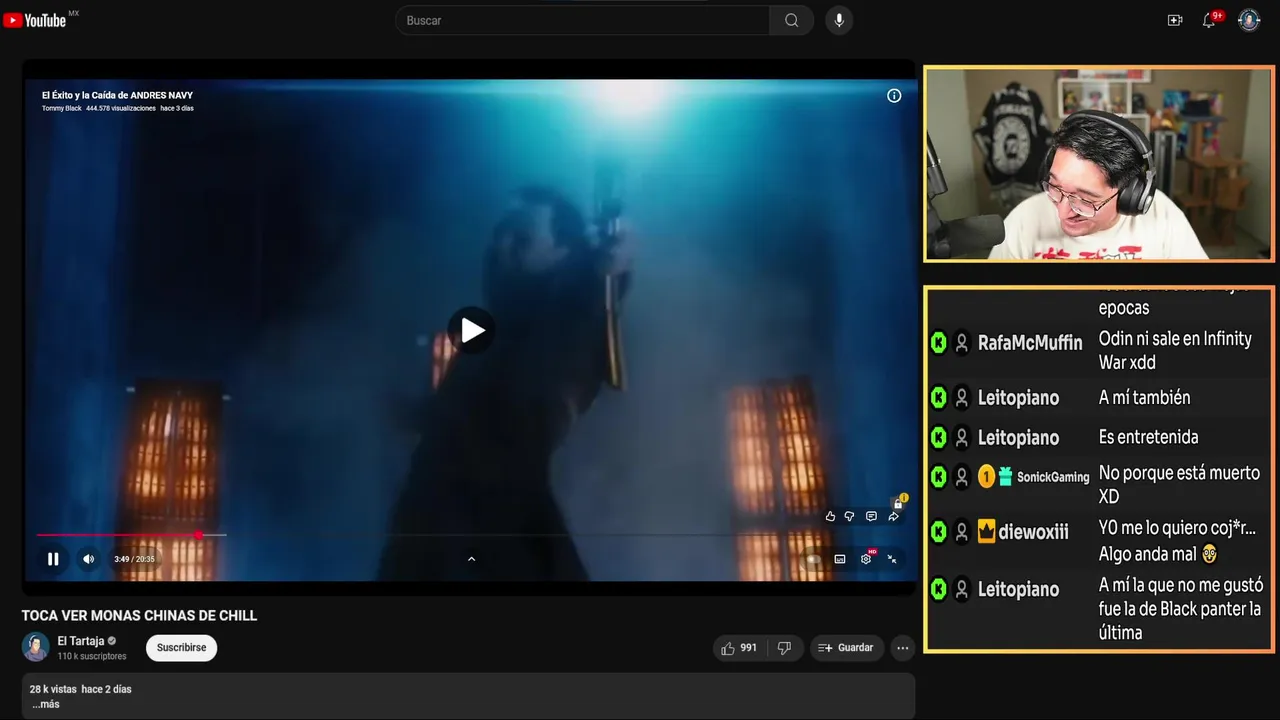The width and height of the screenshot is (1280, 720).
Task: Click diewoxiii username in chat
Action: (1033, 532)
